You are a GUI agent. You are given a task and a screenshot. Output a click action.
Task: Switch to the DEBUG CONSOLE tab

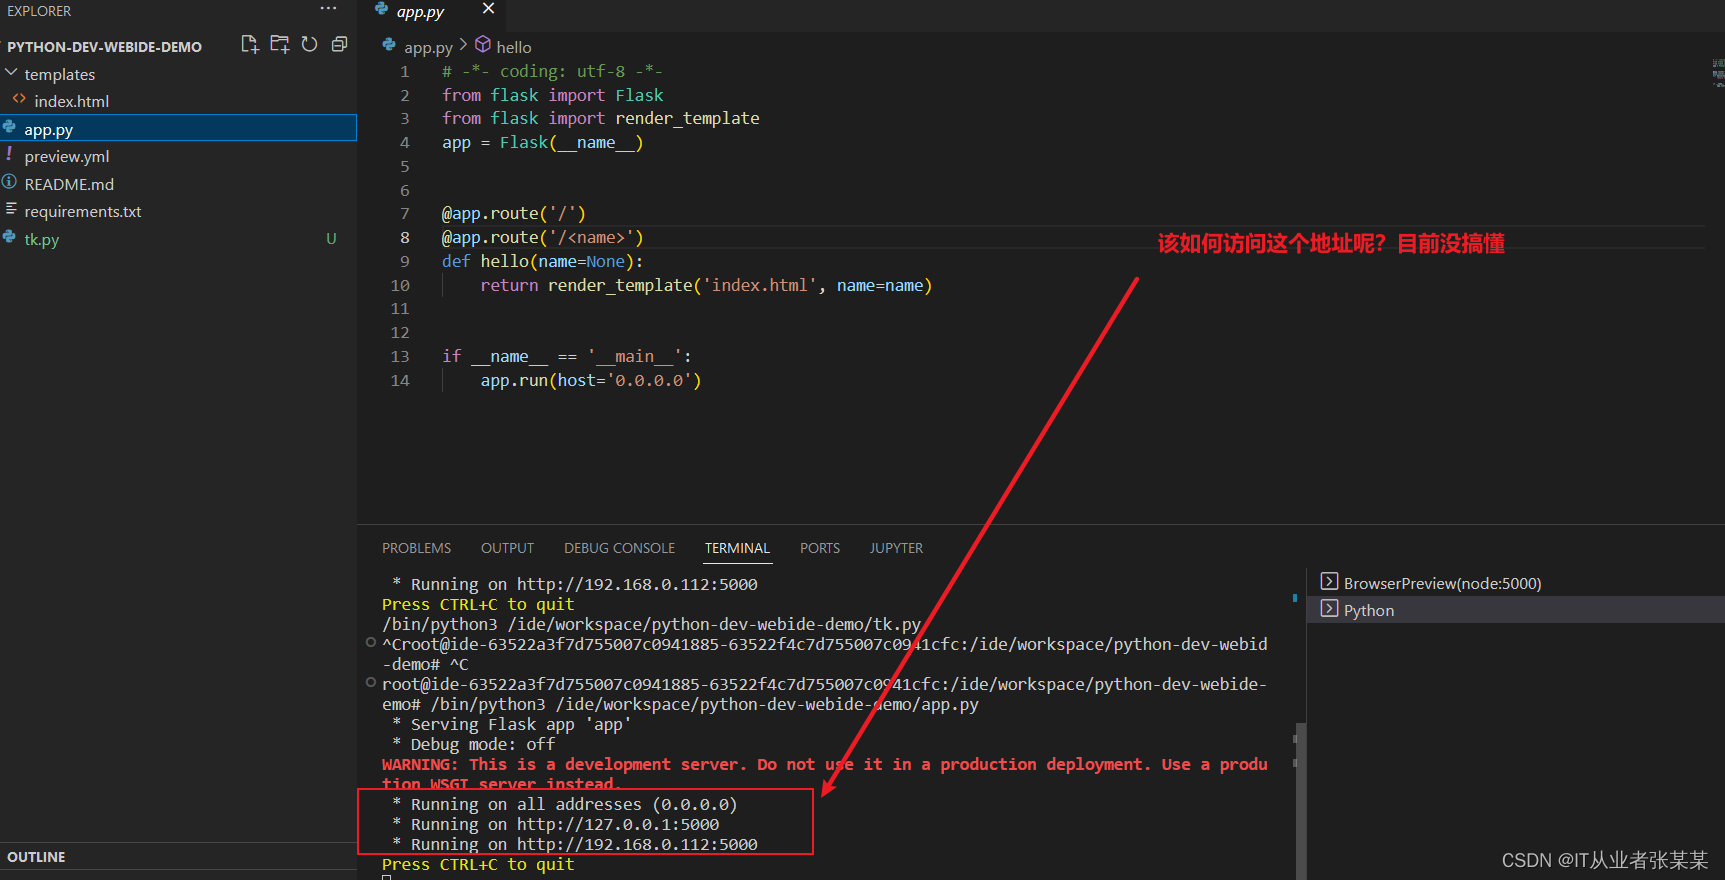click(619, 548)
